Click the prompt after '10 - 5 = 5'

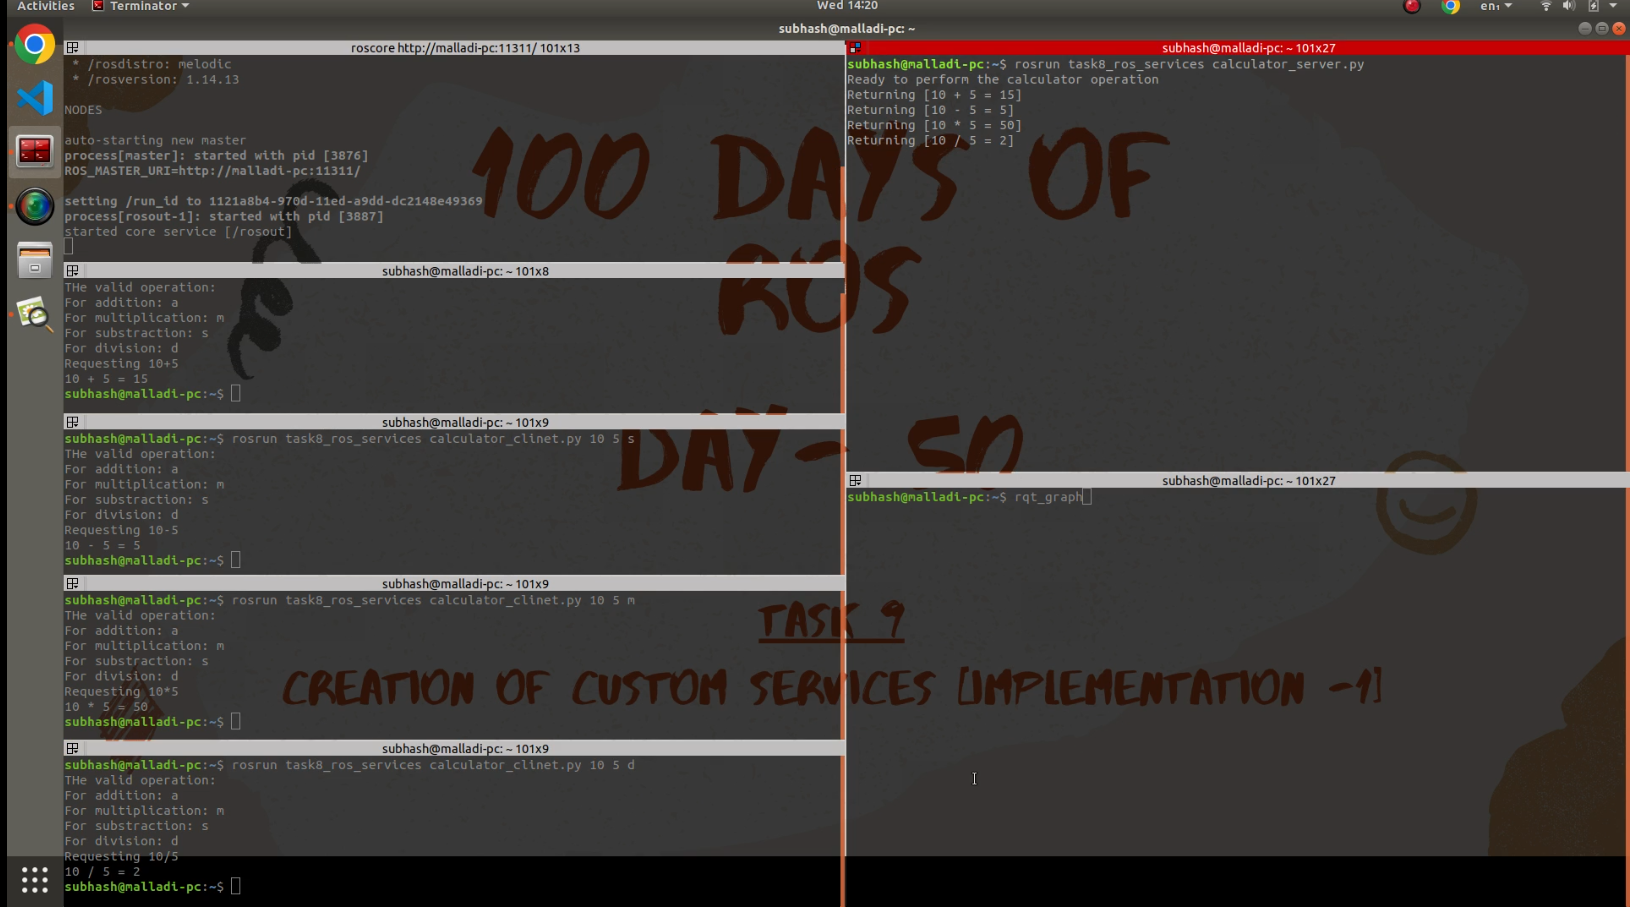pos(152,560)
